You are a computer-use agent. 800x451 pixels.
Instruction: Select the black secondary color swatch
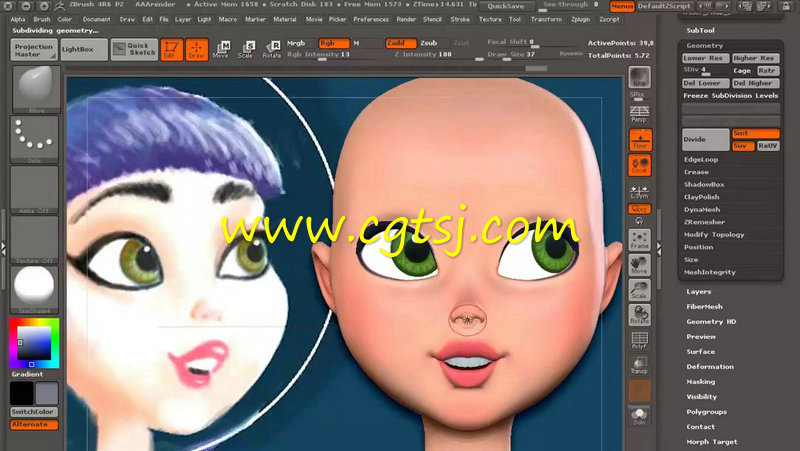click(21, 393)
